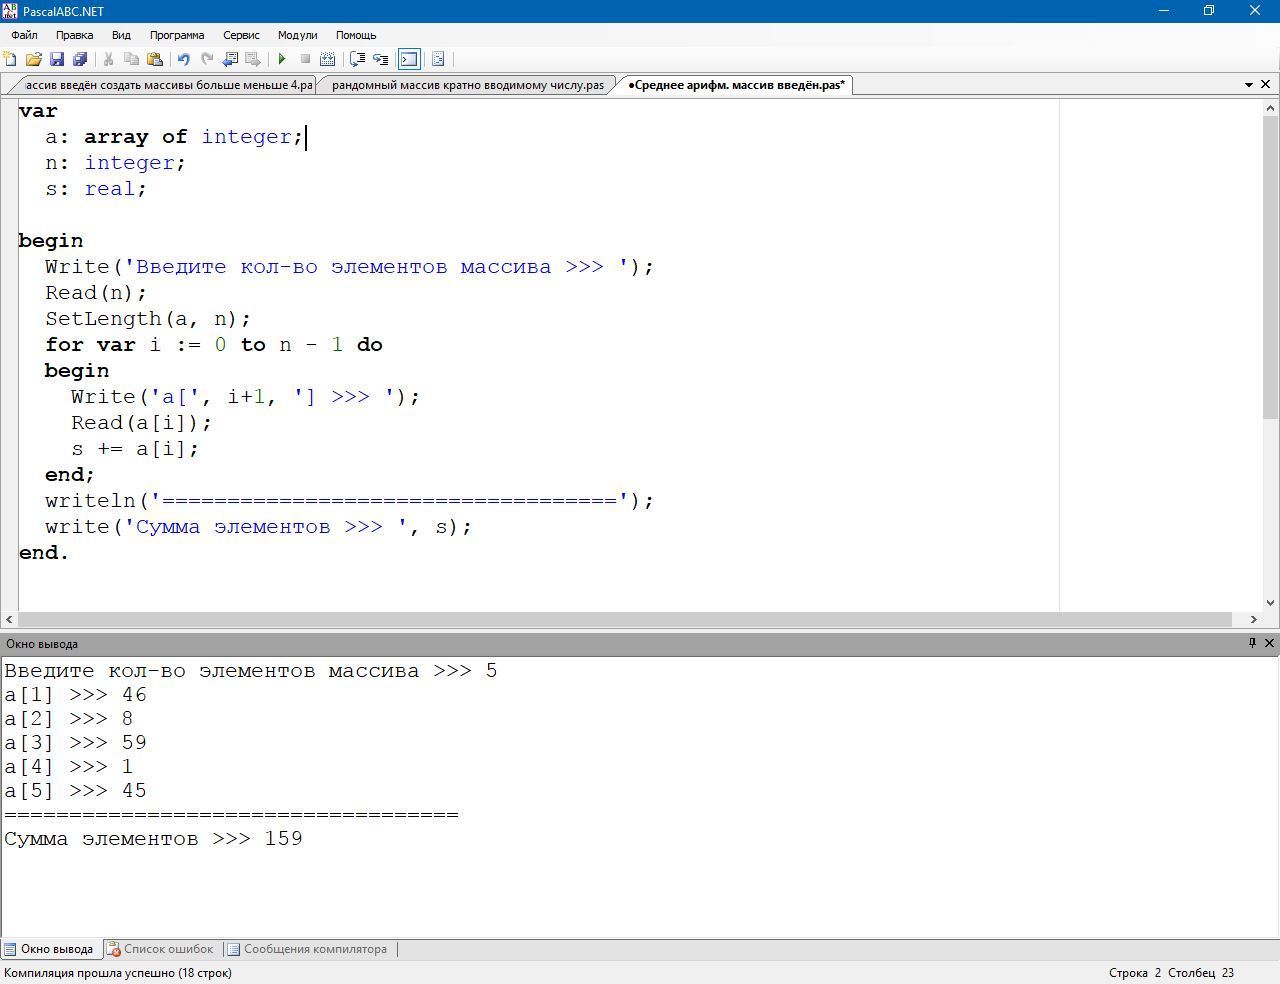Click the Step Over debug icon
1280x984 pixels.
(x=357, y=59)
